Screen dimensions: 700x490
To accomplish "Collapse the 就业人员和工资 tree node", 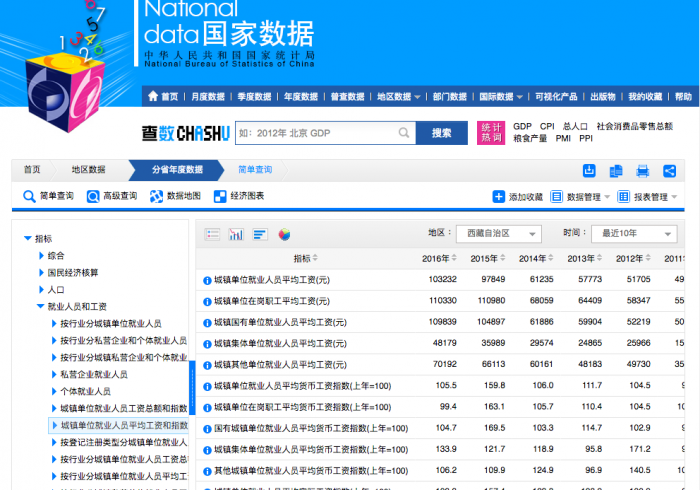I will tap(41, 307).
